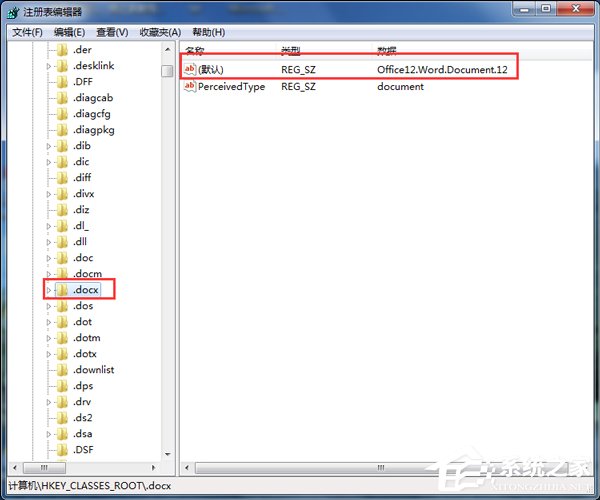Click the .divx folder icon
600x500 pixels.
click(62, 194)
